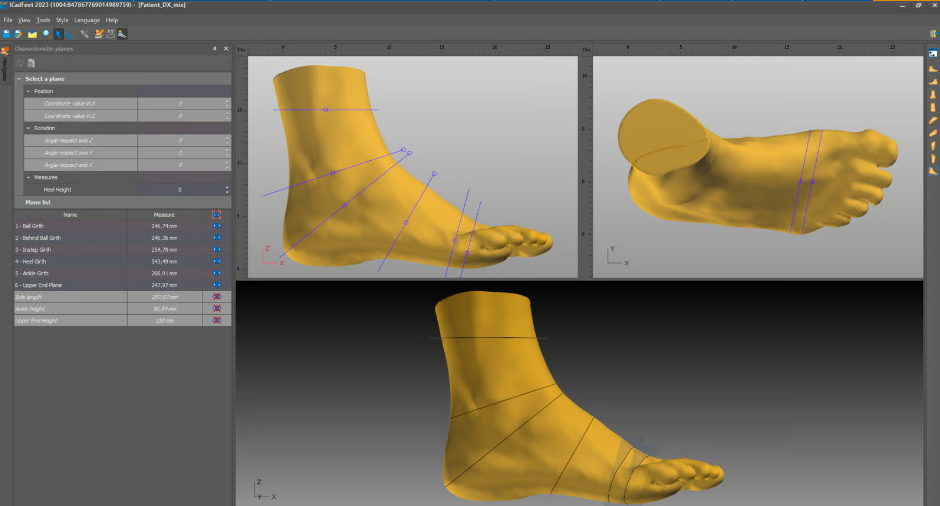Show the Upper End Height measure
This screenshot has height=506, width=940.
point(216,320)
